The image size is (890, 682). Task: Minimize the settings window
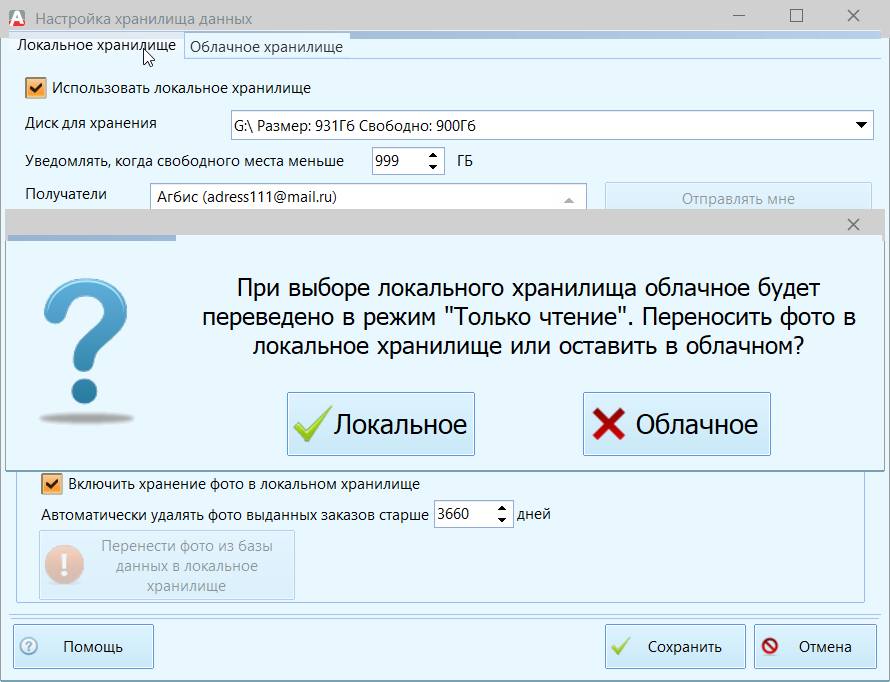tap(739, 16)
